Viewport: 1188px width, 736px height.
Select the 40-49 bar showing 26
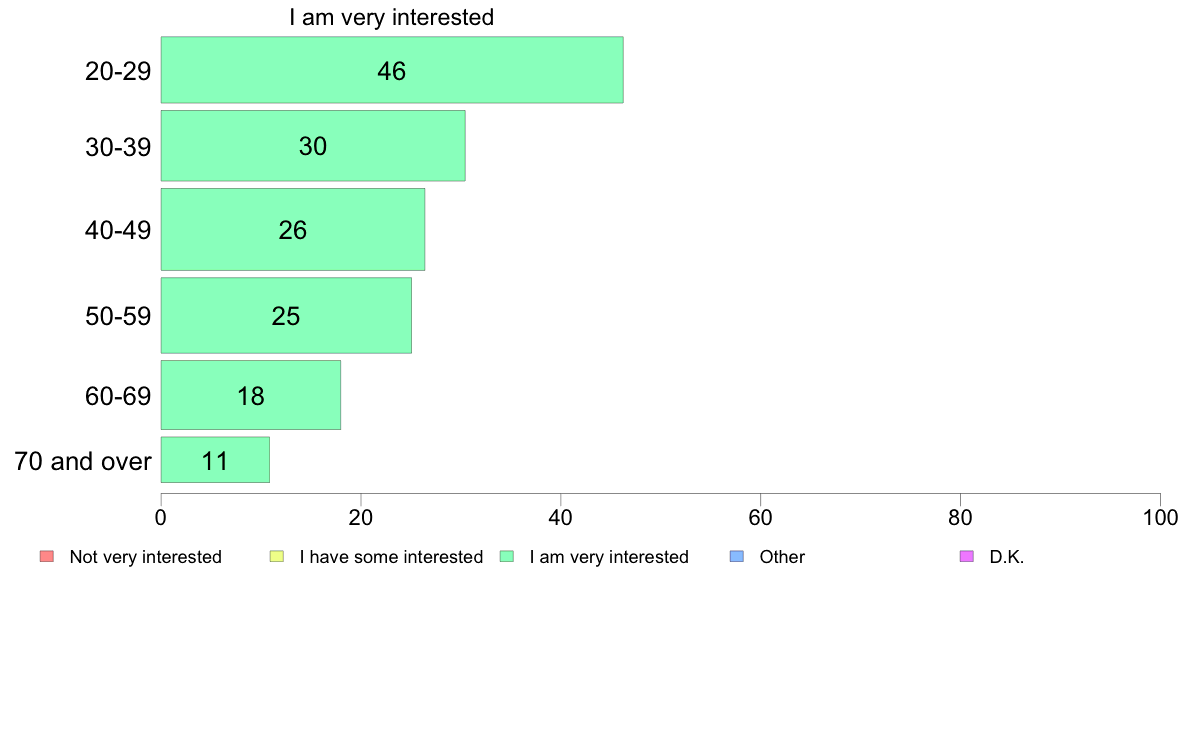292,229
